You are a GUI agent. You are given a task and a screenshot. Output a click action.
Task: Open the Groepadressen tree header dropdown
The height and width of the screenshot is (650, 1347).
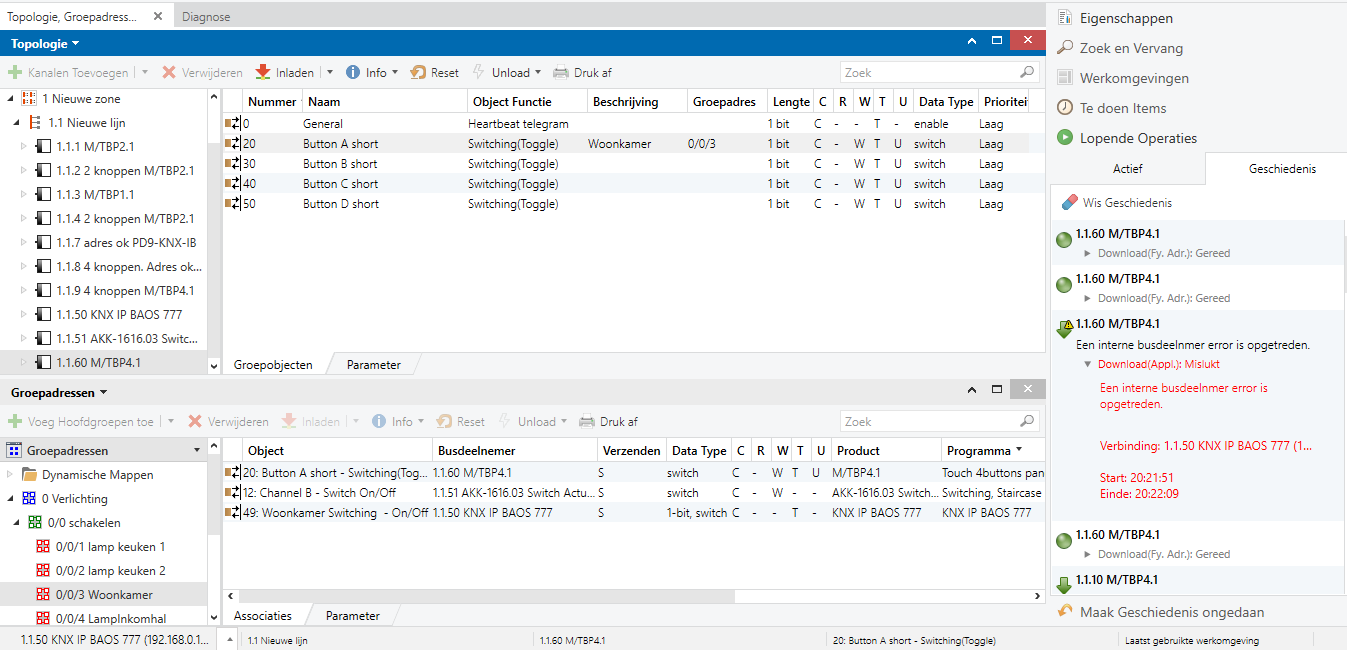[x=196, y=451]
